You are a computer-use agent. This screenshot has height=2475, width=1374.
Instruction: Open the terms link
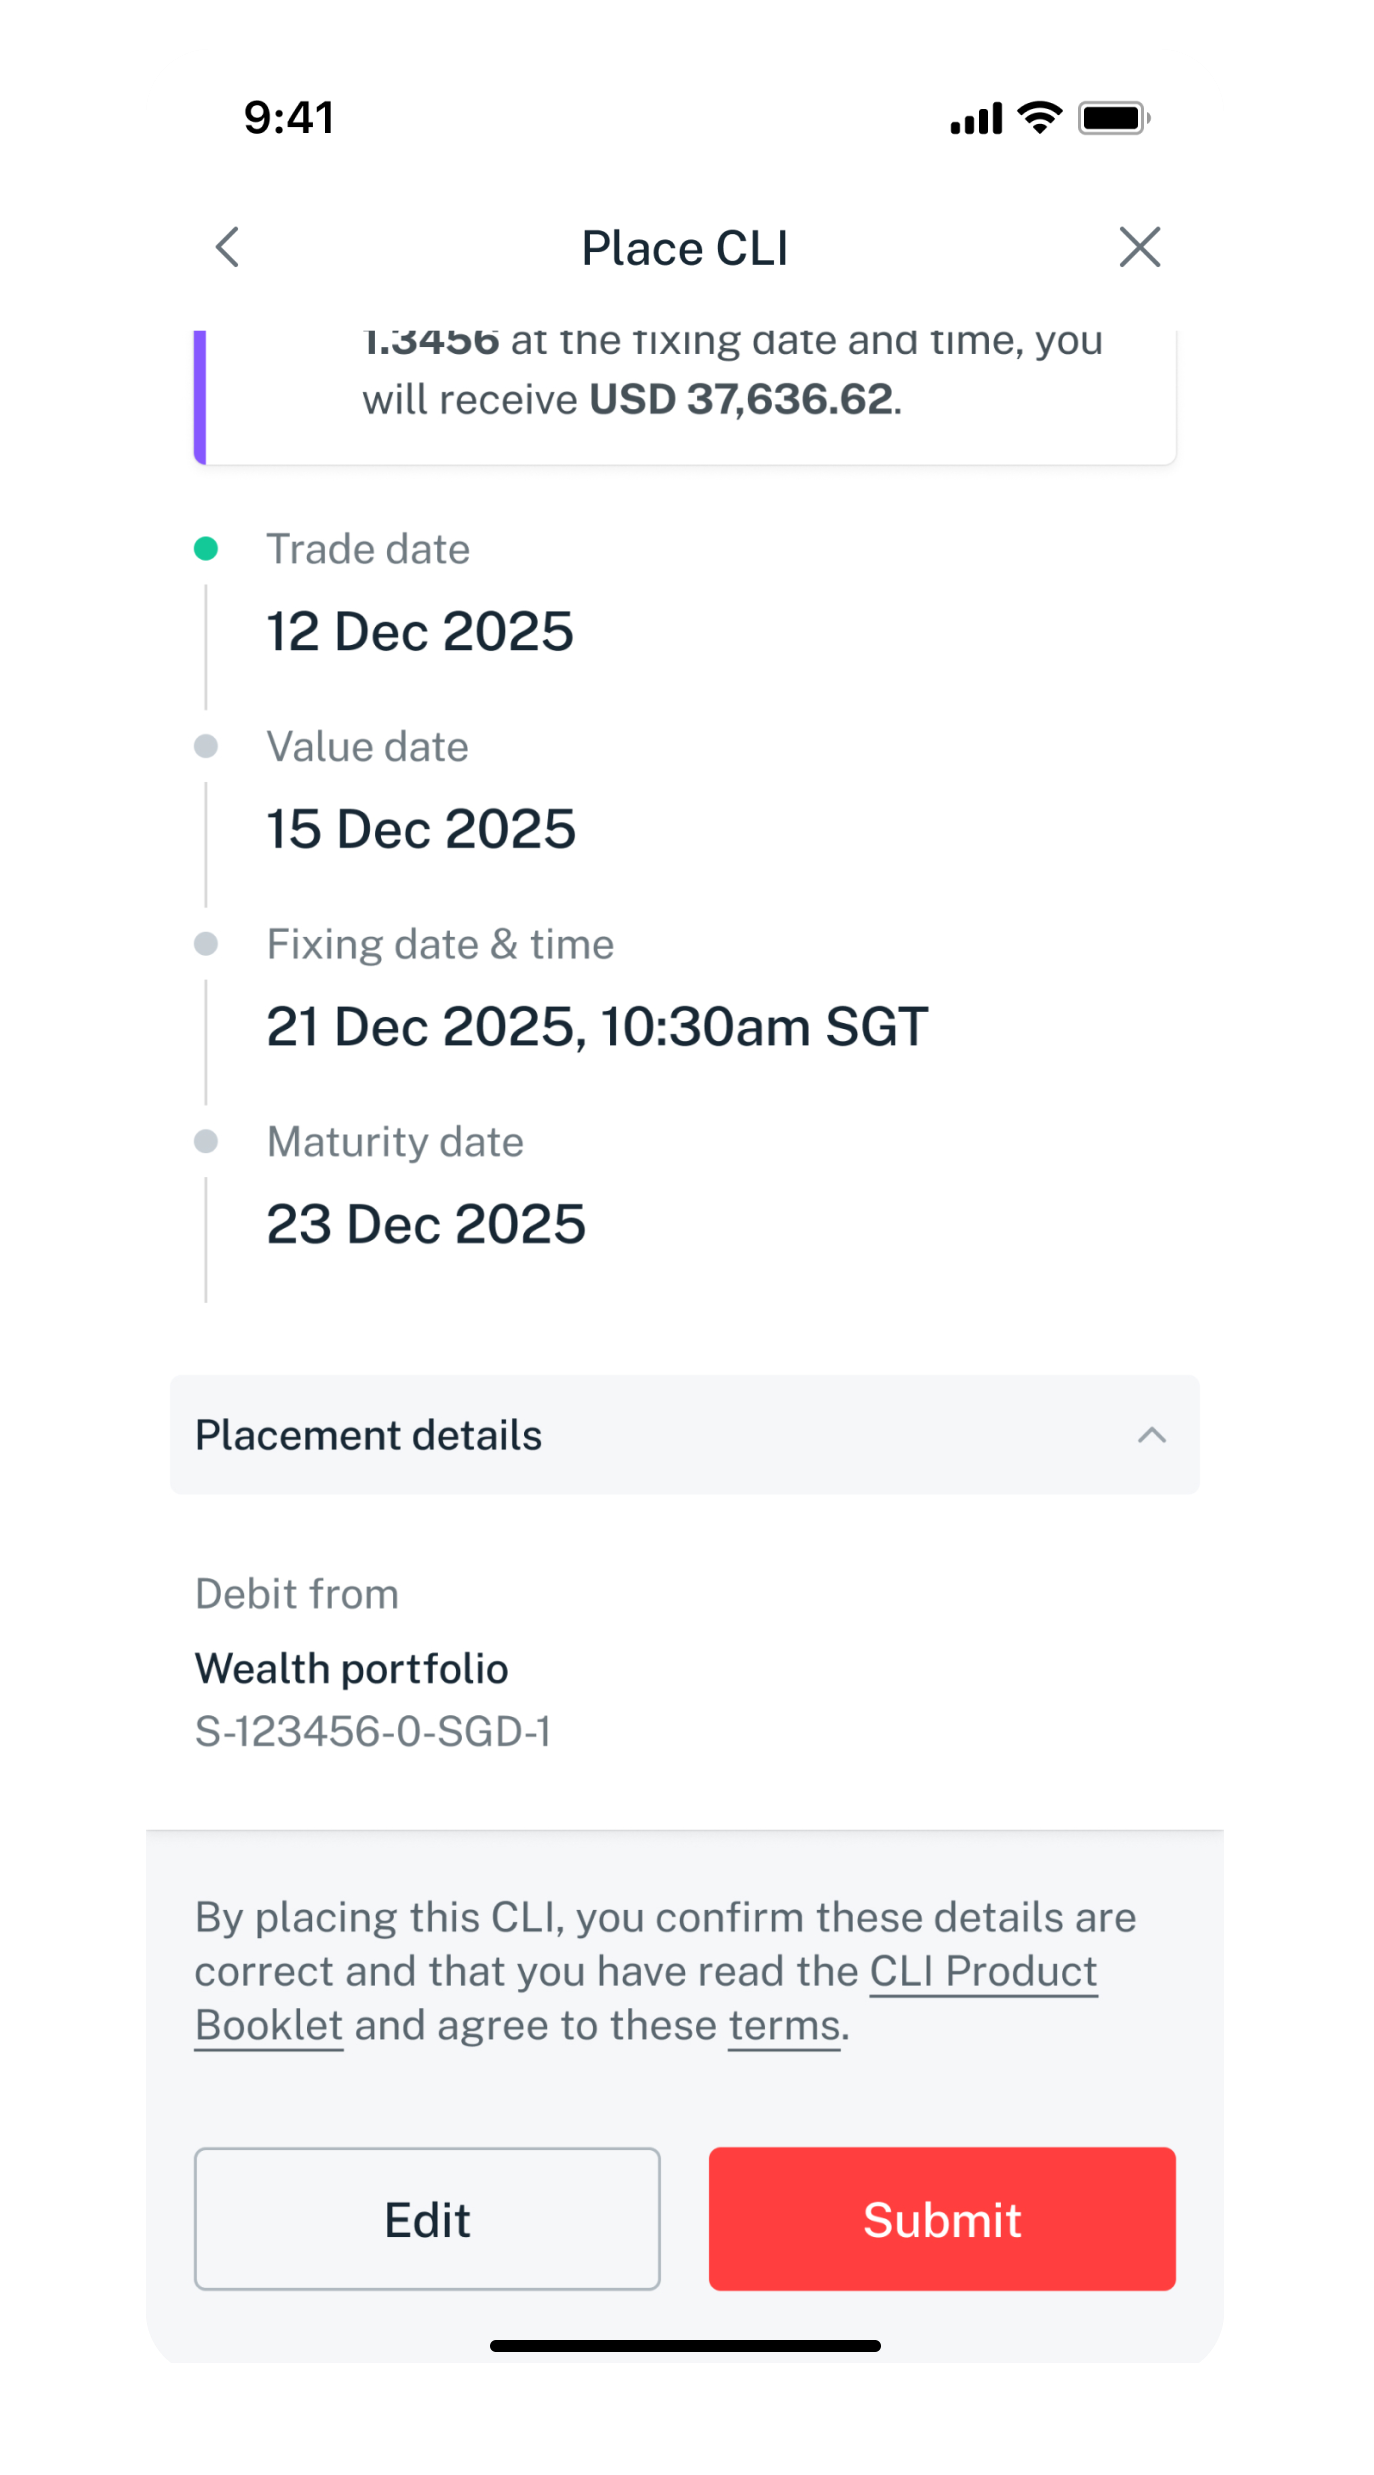click(783, 2026)
